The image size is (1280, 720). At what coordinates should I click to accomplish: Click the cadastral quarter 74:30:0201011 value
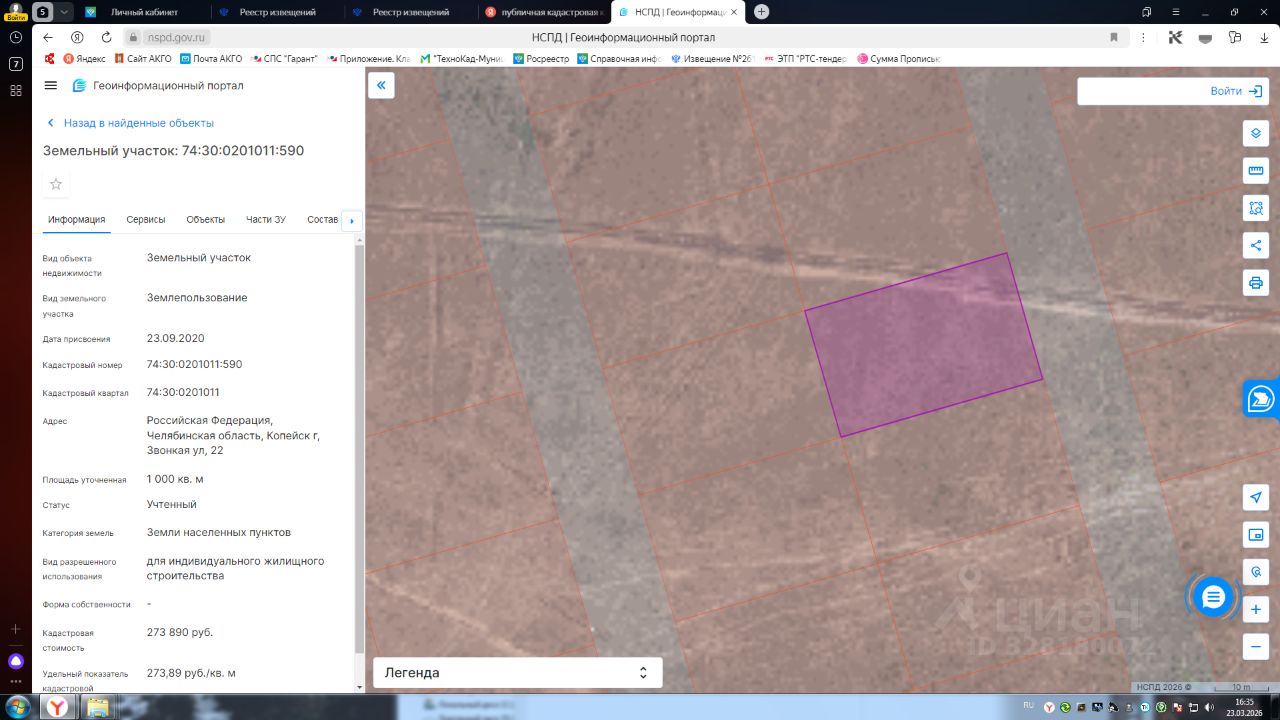pyautogui.click(x=183, y=392)
